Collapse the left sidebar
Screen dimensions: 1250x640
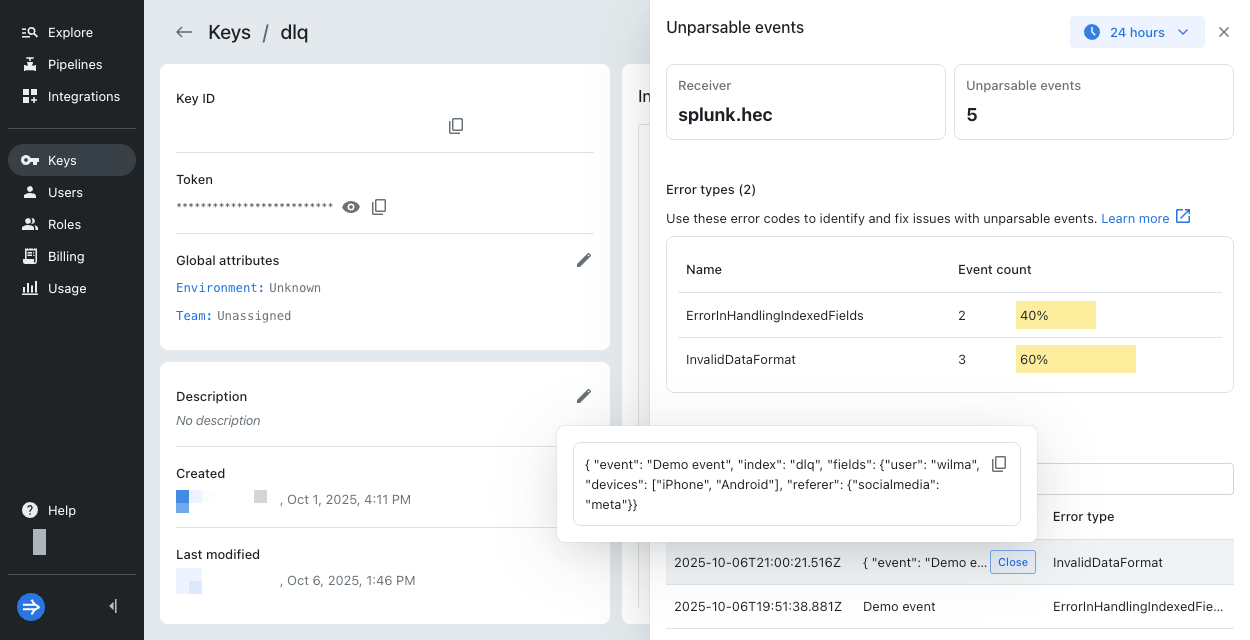[112, 606]
